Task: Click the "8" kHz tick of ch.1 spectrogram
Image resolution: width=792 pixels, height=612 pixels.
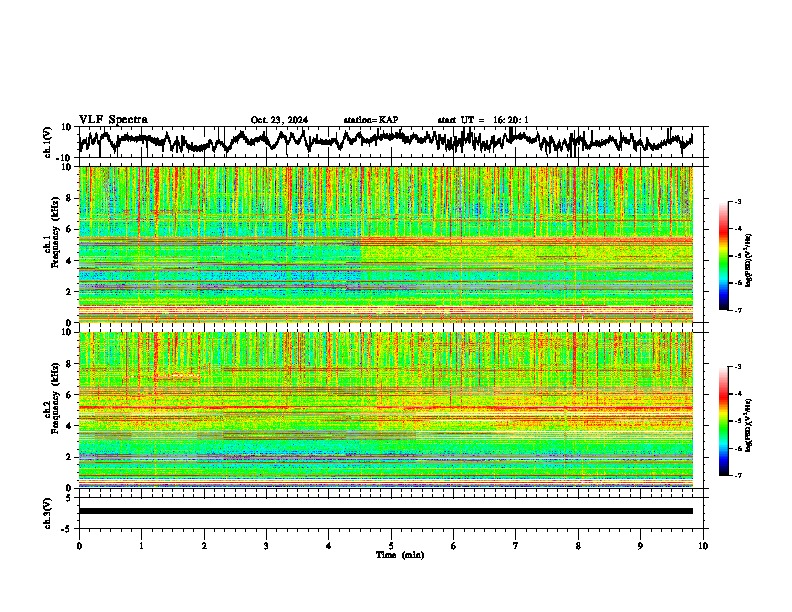Action: tap(69, 198)
